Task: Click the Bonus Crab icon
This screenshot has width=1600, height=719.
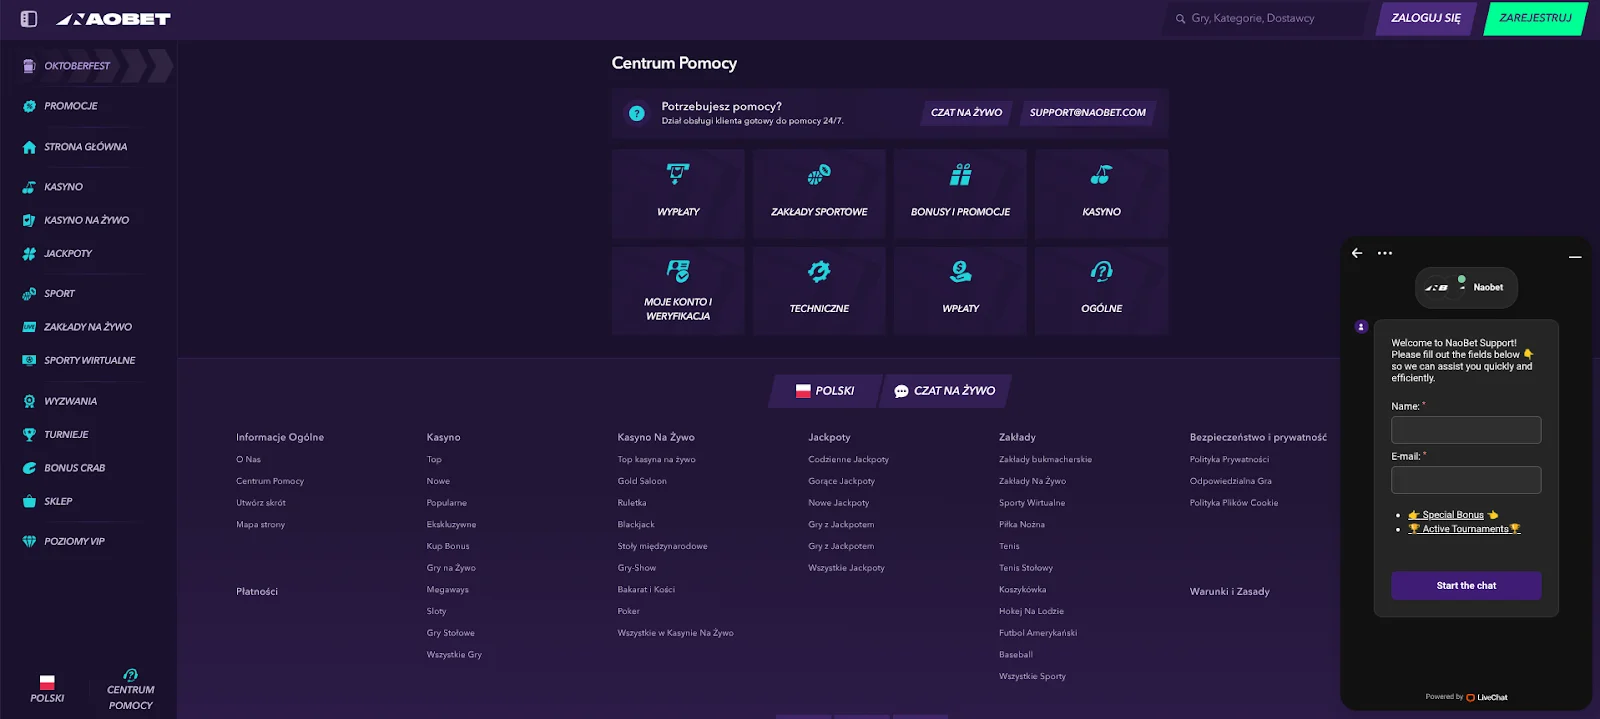Action: 29,468
